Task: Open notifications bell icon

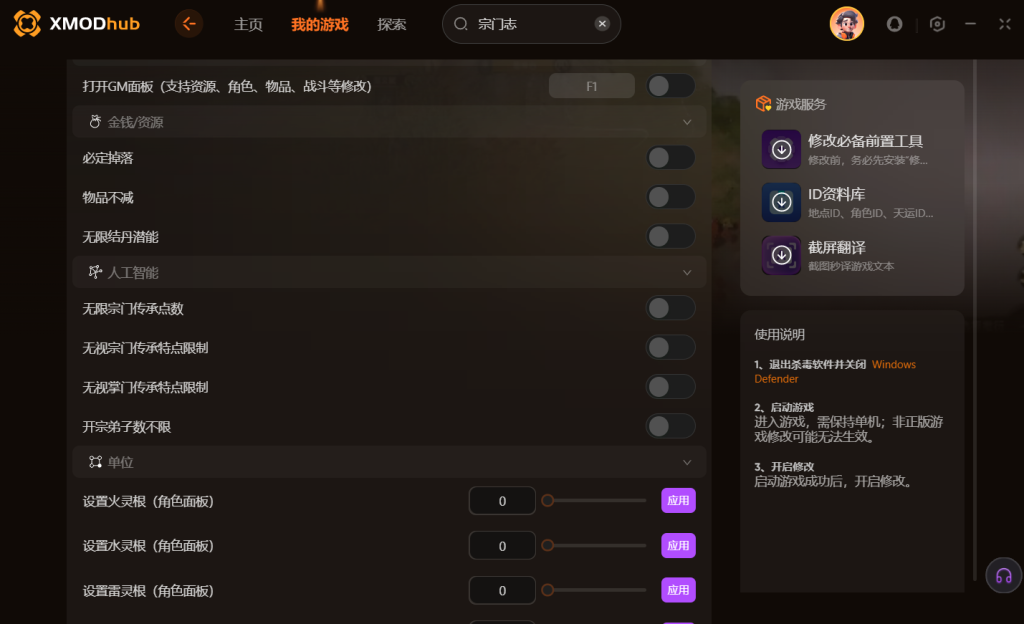Action: (894, 24)
